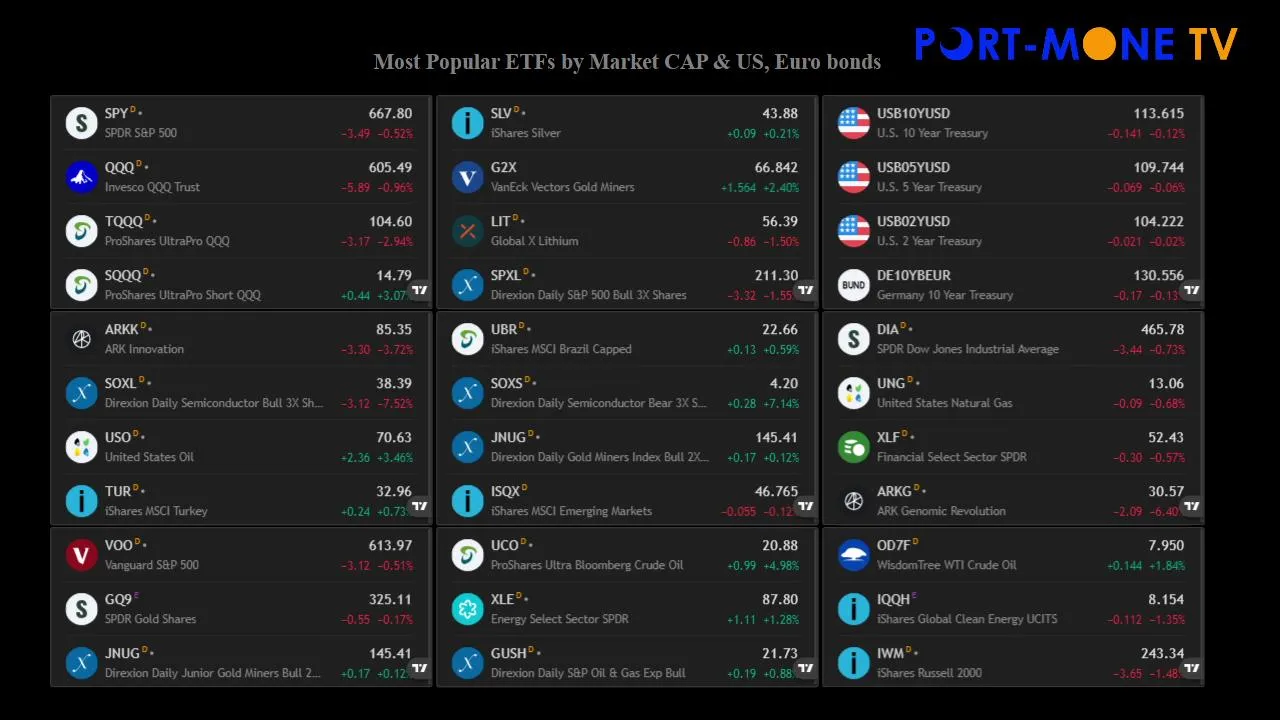Open the GUSH ticker symbol link
The image size is (1280, 720).
tap(508, 654)
